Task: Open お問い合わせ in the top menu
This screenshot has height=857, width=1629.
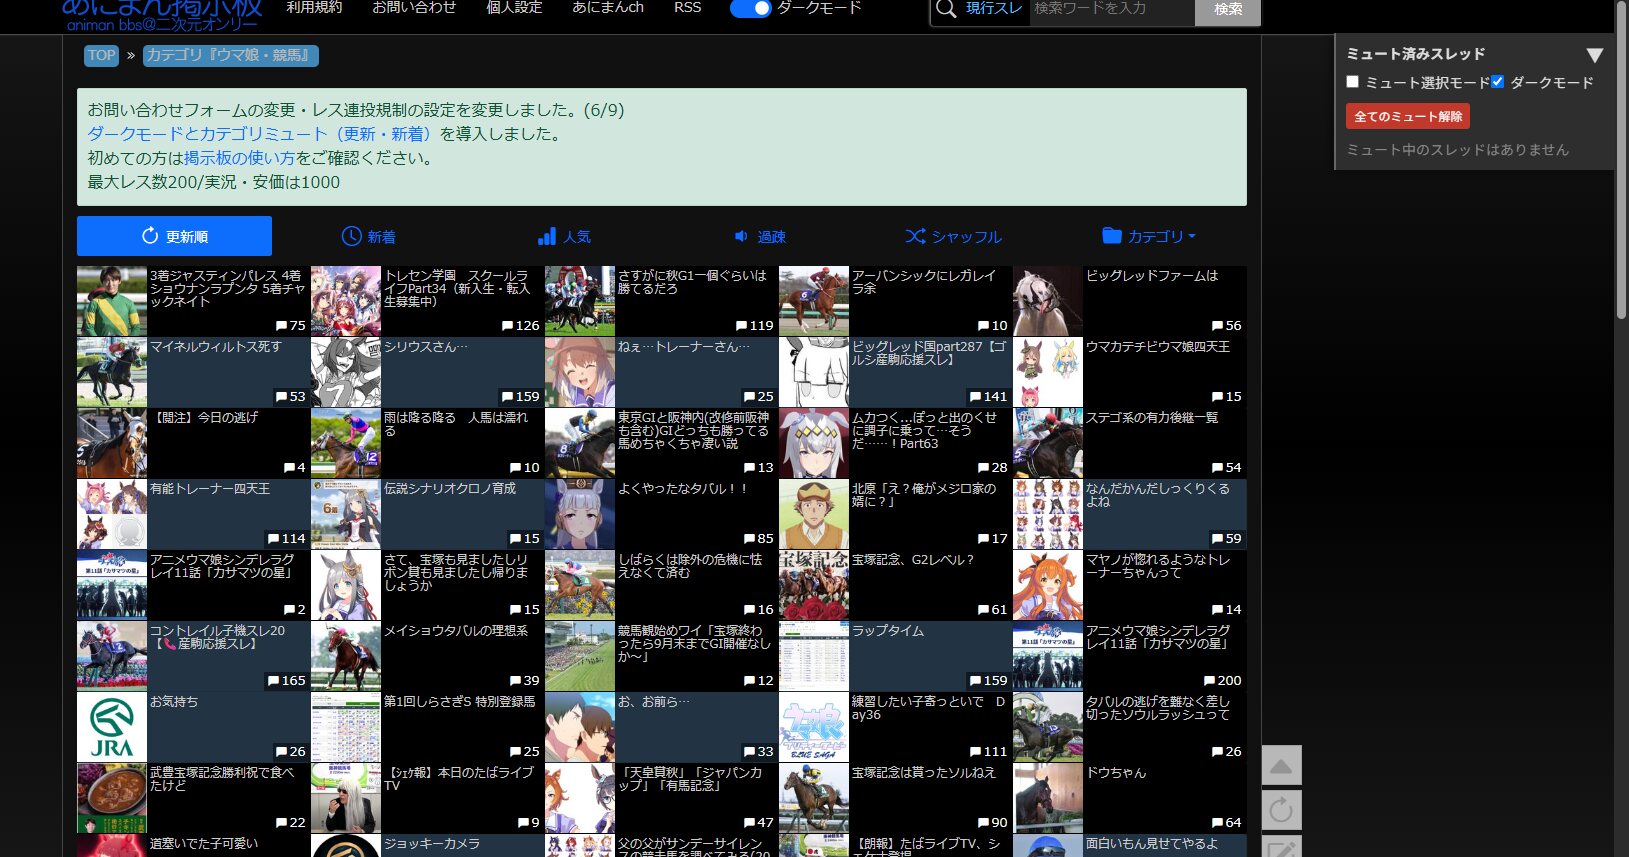Action: [x=414, y=8]
